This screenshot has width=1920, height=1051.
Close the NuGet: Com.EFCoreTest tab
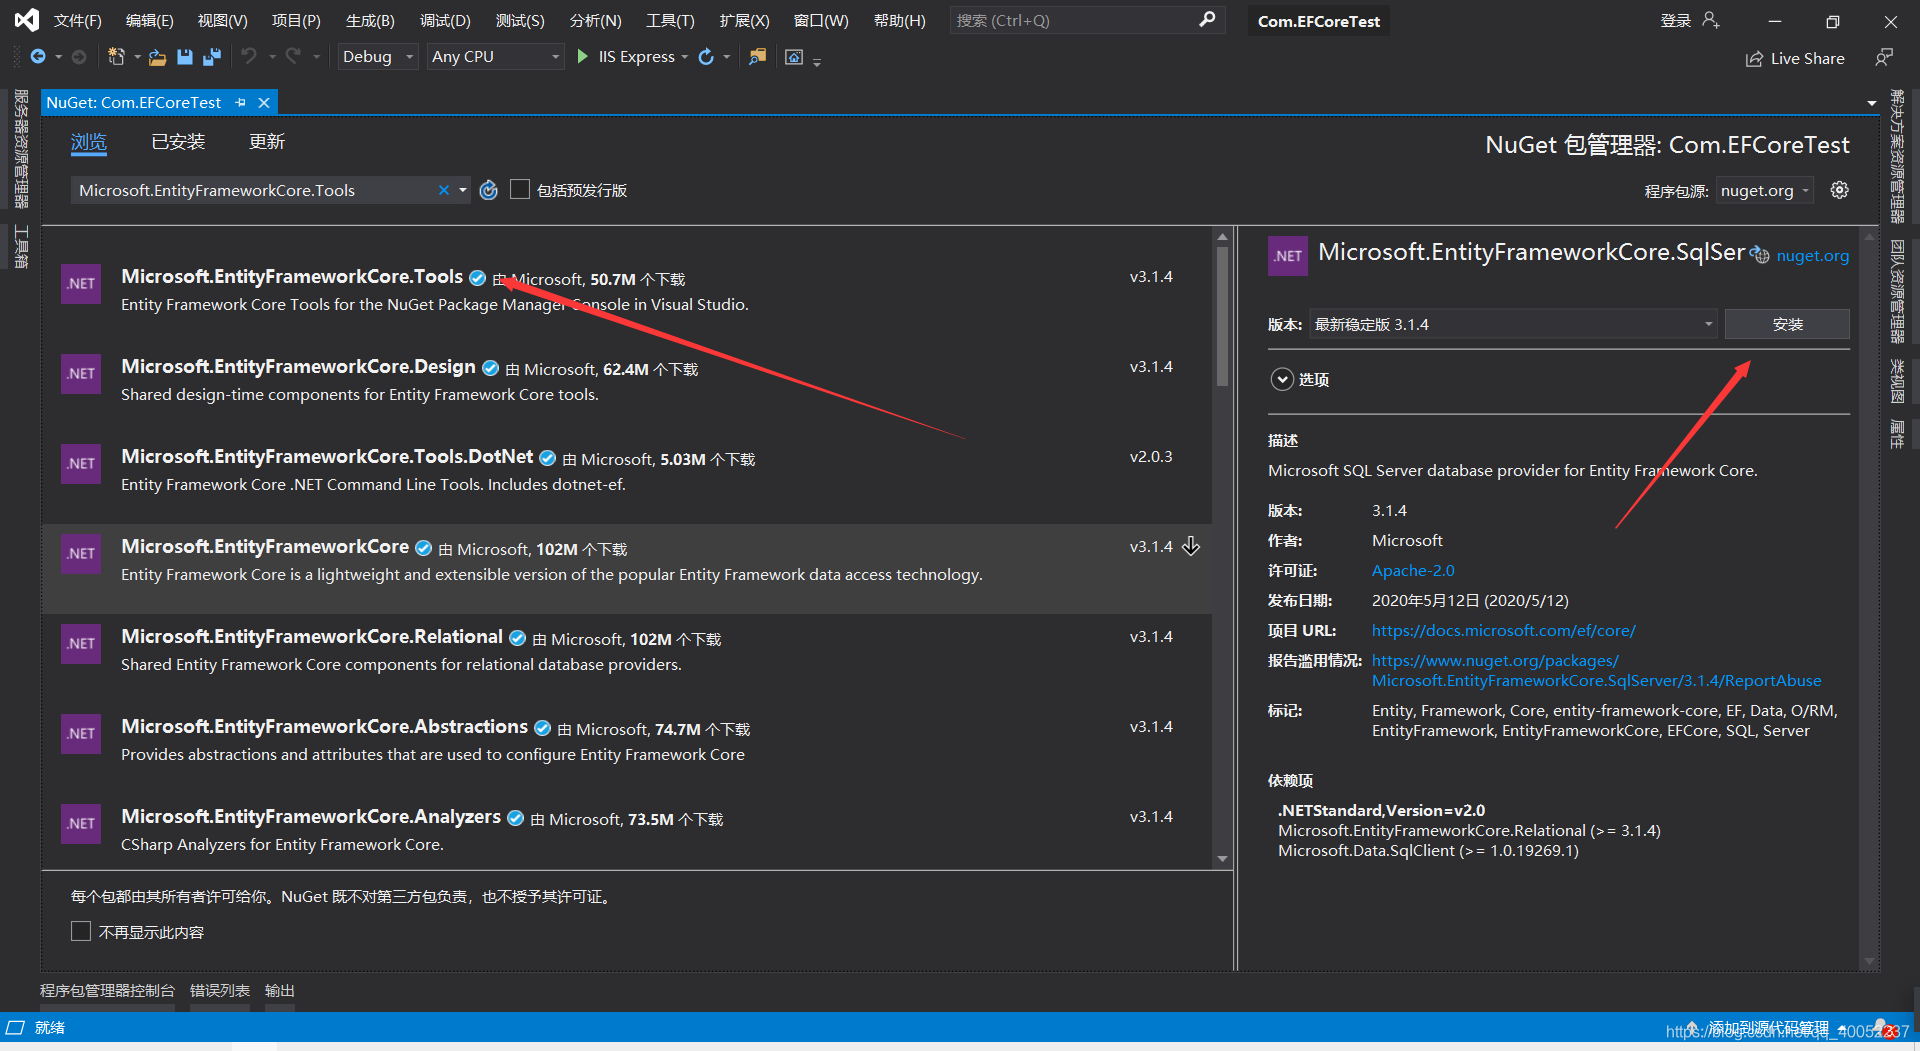[x=264, y=103]
